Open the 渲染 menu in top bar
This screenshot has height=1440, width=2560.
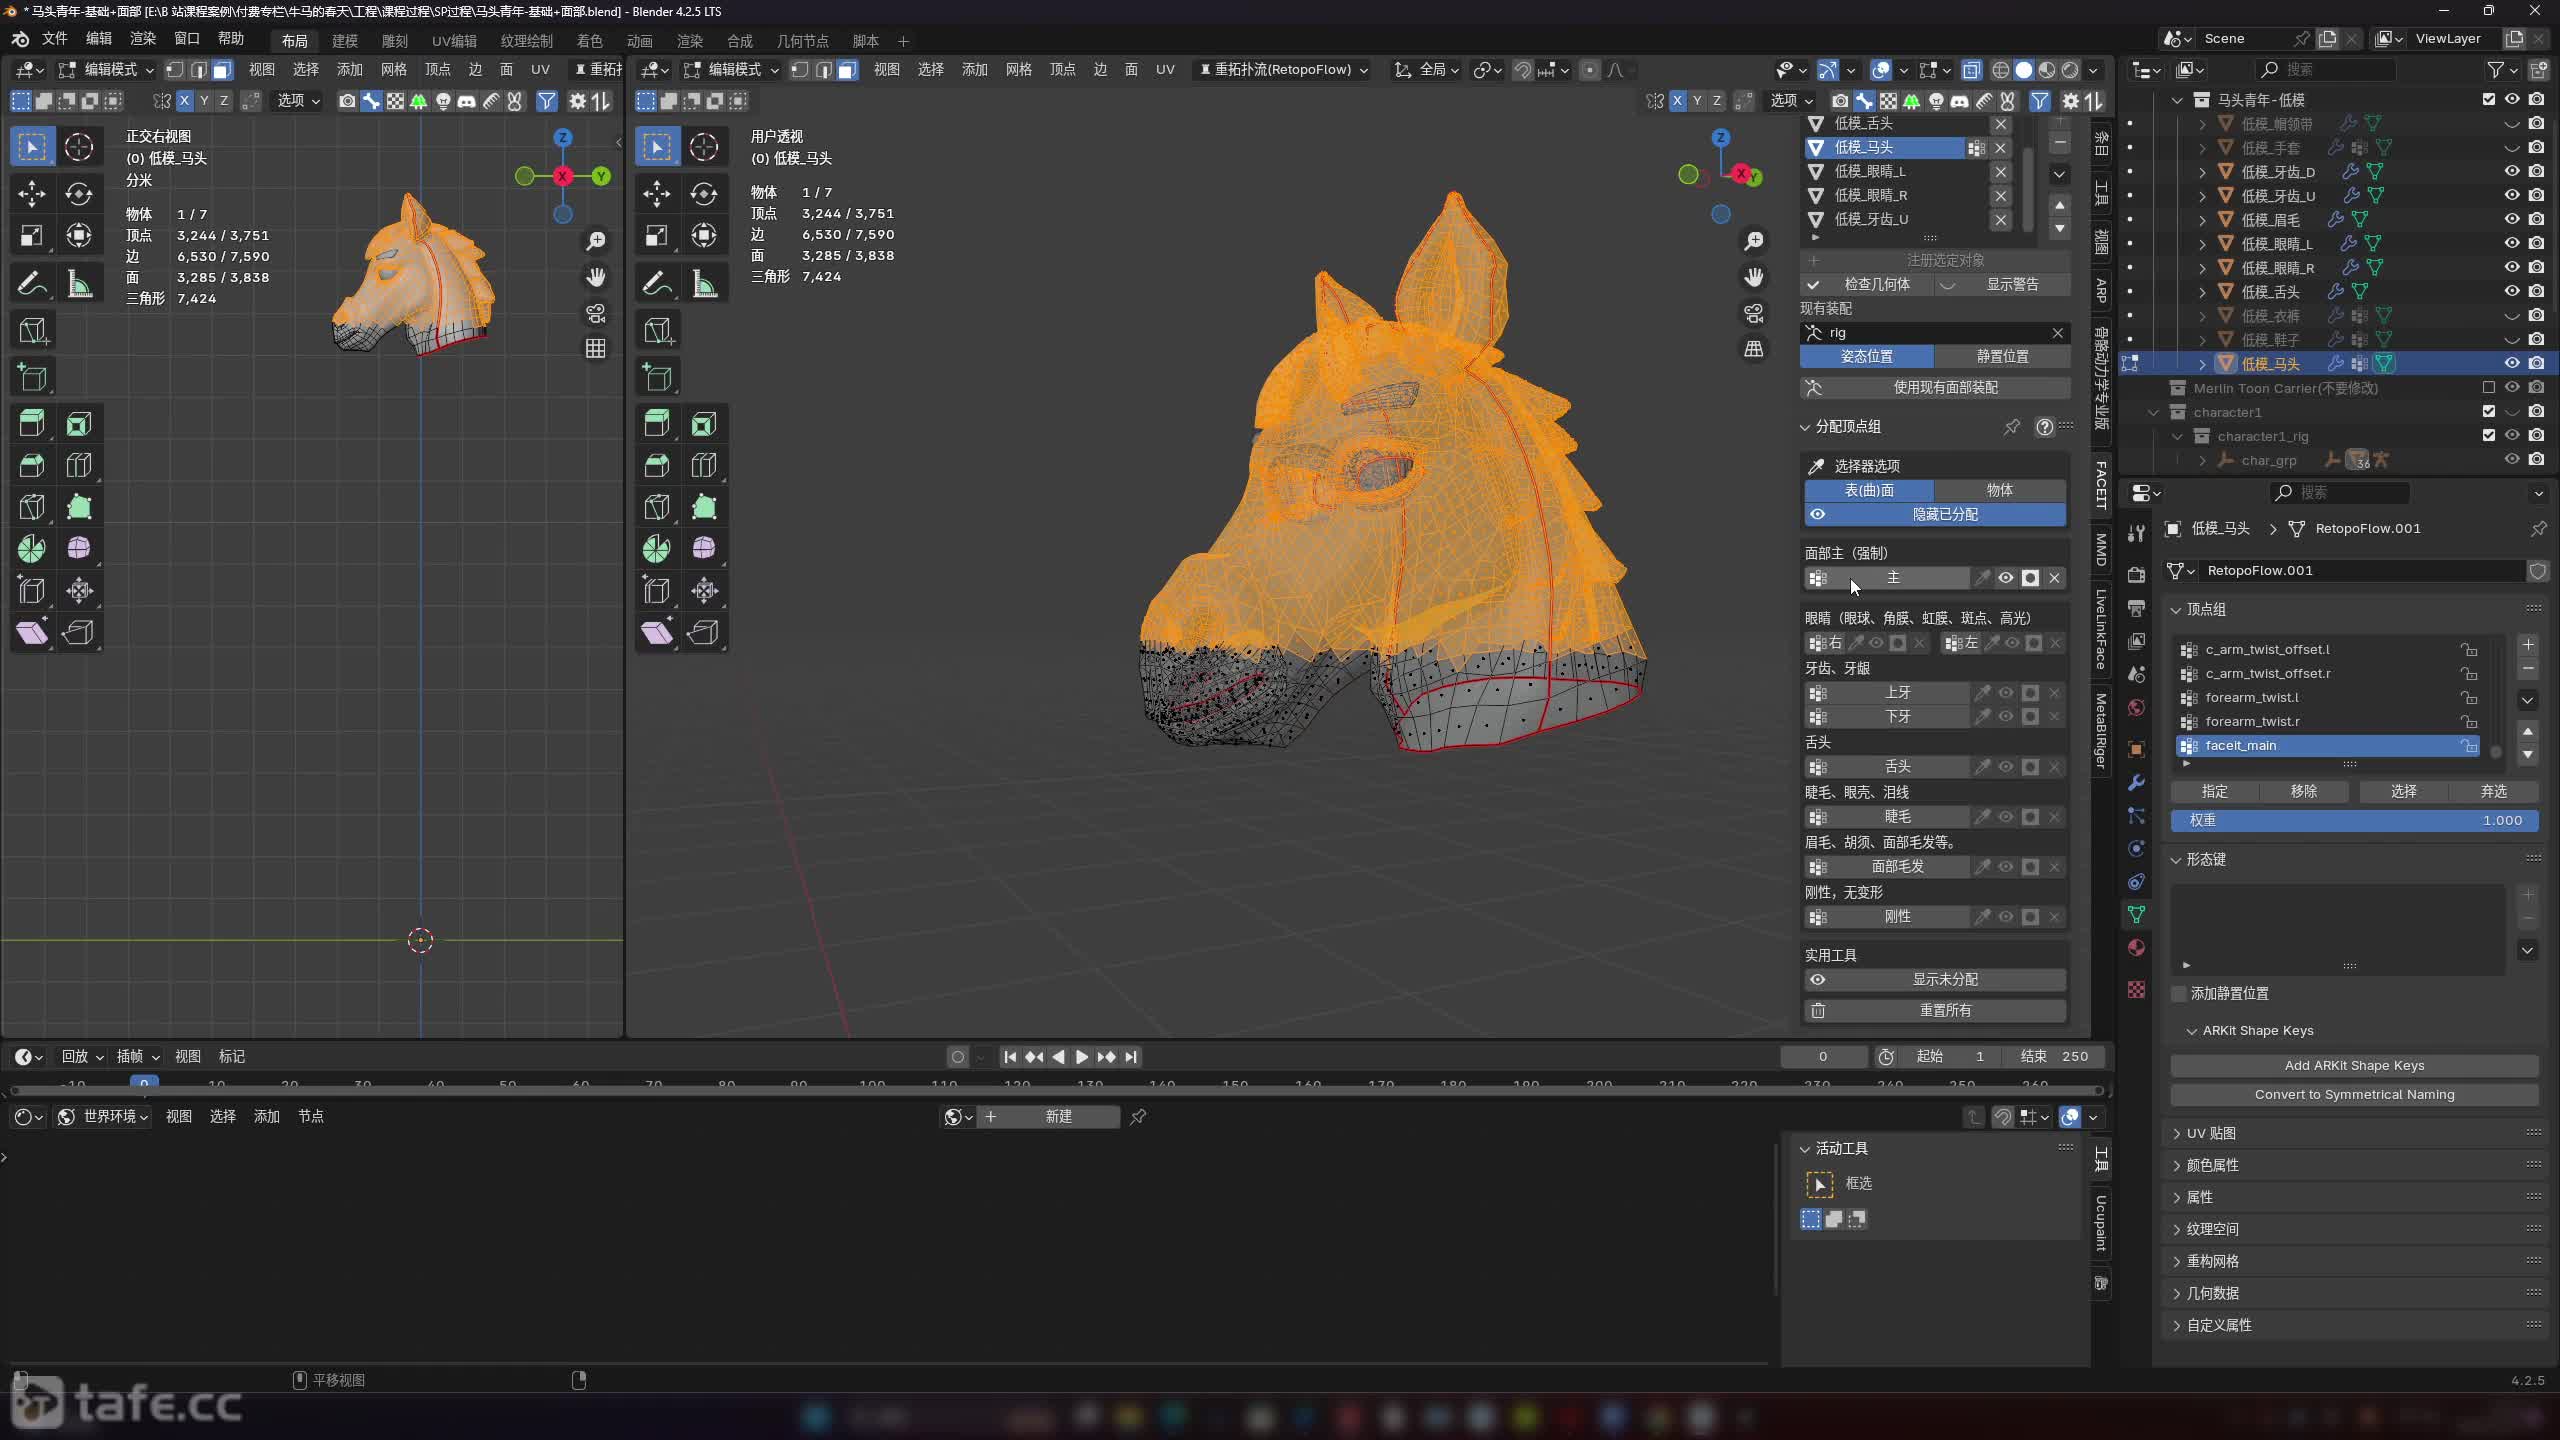tap(143, 39)
